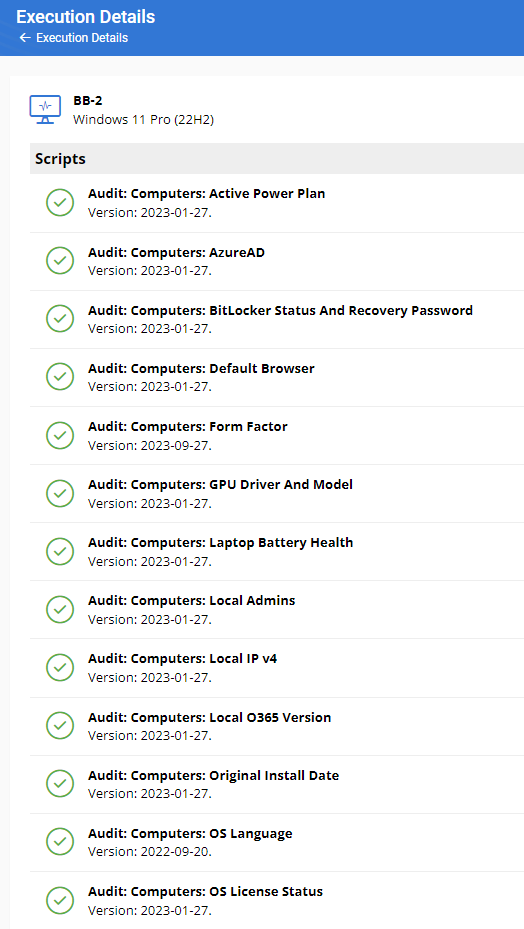This screenshot has width=524, height=929.
Task: Click the Execution Details back link
Action: point(82,38)
